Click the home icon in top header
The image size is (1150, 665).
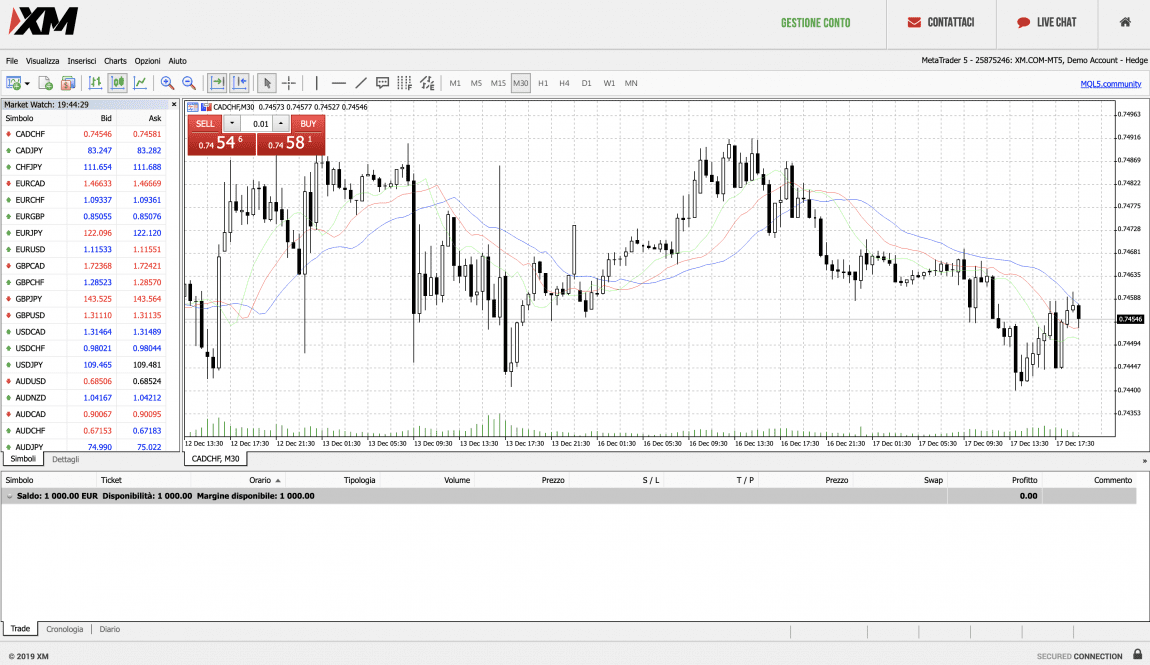coord(1125,22)
